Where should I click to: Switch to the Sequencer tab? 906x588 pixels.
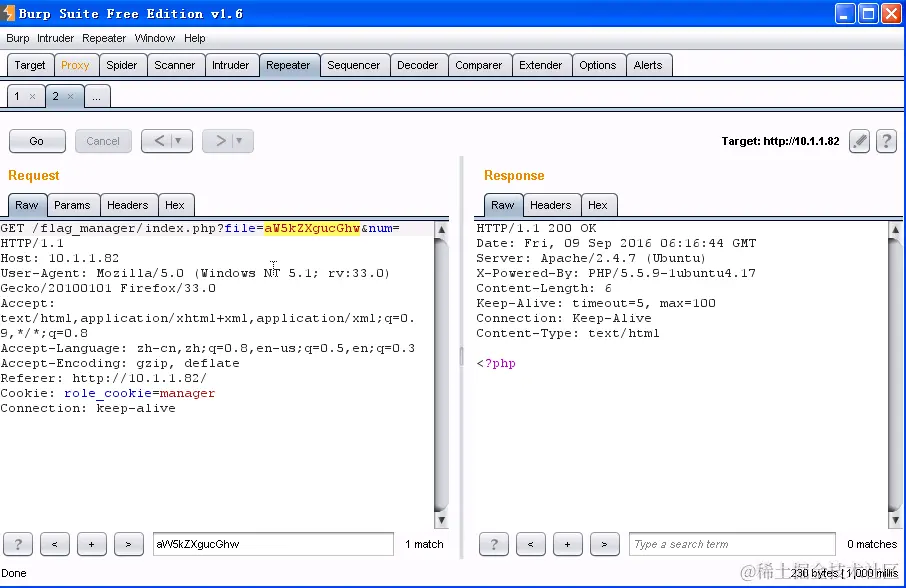click(x=354, y=65)
